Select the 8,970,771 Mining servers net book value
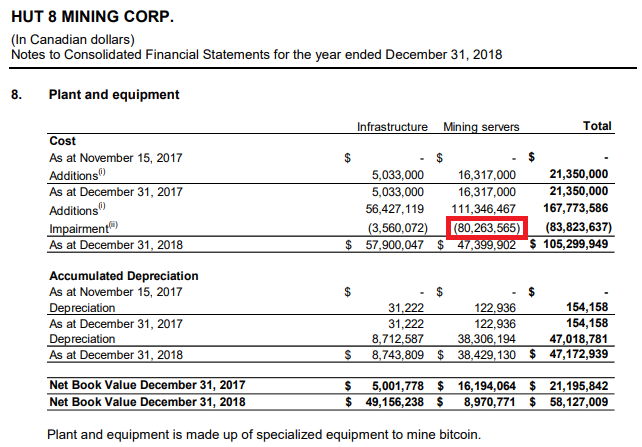642x447 pixels. [490, 402]
